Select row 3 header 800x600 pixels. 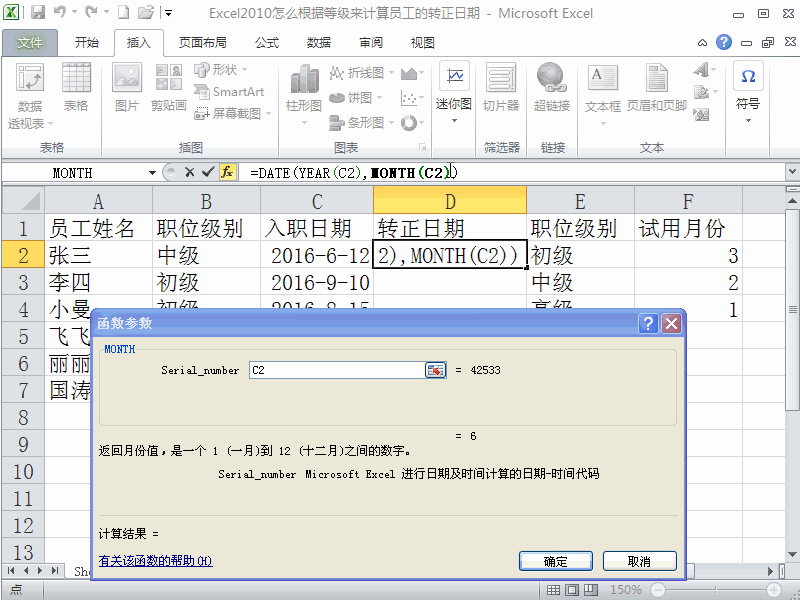[x=23, y=282]
